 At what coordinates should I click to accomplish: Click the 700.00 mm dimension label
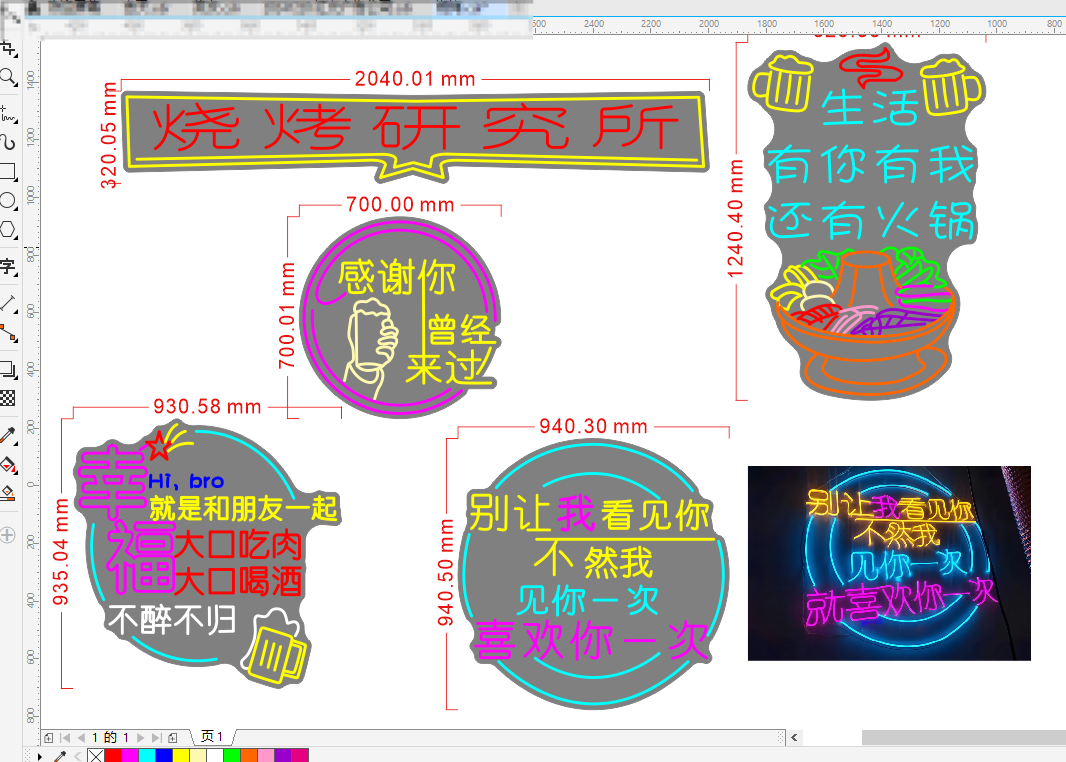(400, 205)
